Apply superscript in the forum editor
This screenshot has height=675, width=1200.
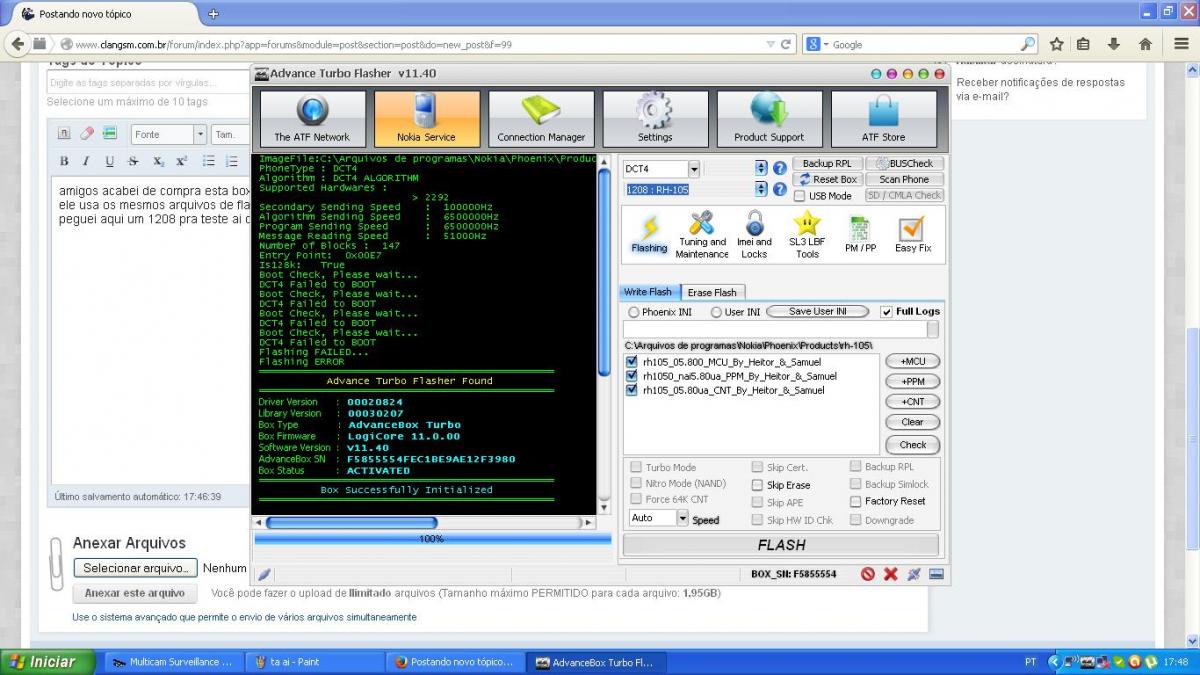(181, 161)
